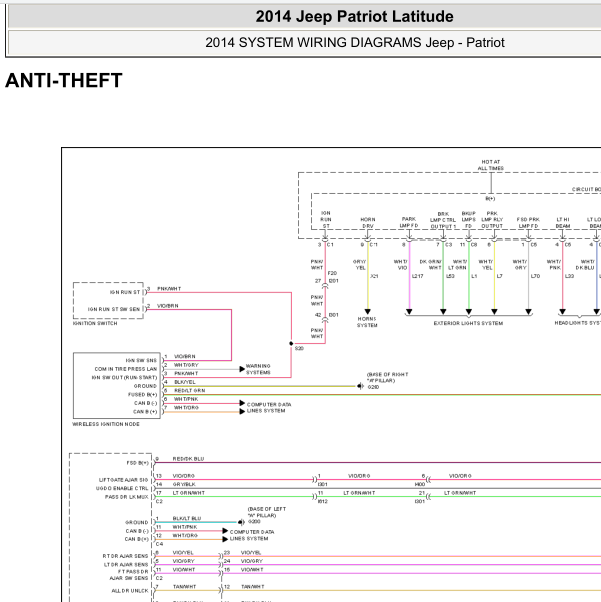Click the 'RED/LT GRN' wire label

(190, 390)
